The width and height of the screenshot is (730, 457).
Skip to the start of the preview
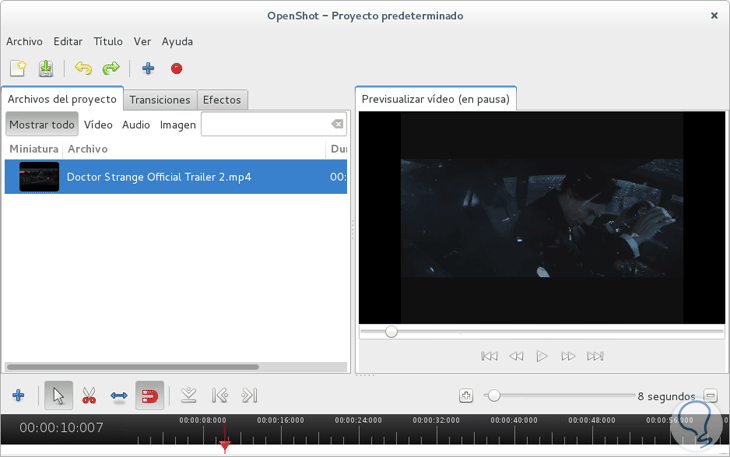[489, 356]
